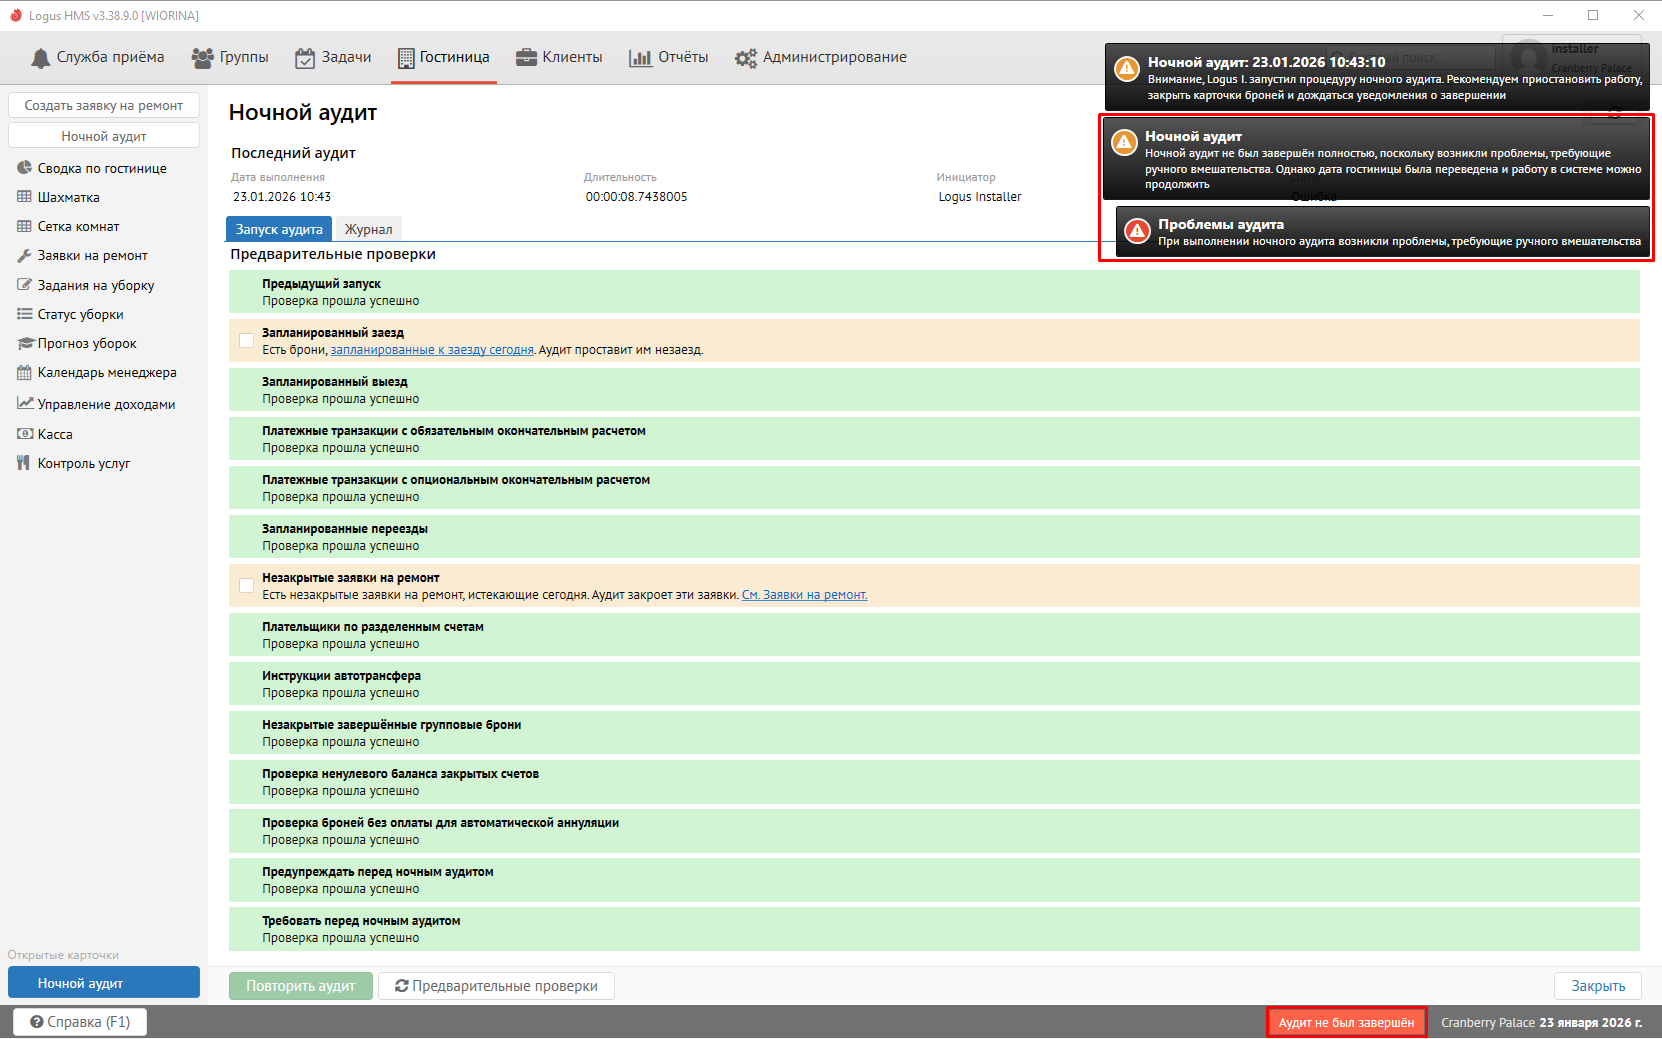The width and height of the screenshot is (1662, 1039).
Task: Switch to the Журнал tab
Action: click(368, 229)
